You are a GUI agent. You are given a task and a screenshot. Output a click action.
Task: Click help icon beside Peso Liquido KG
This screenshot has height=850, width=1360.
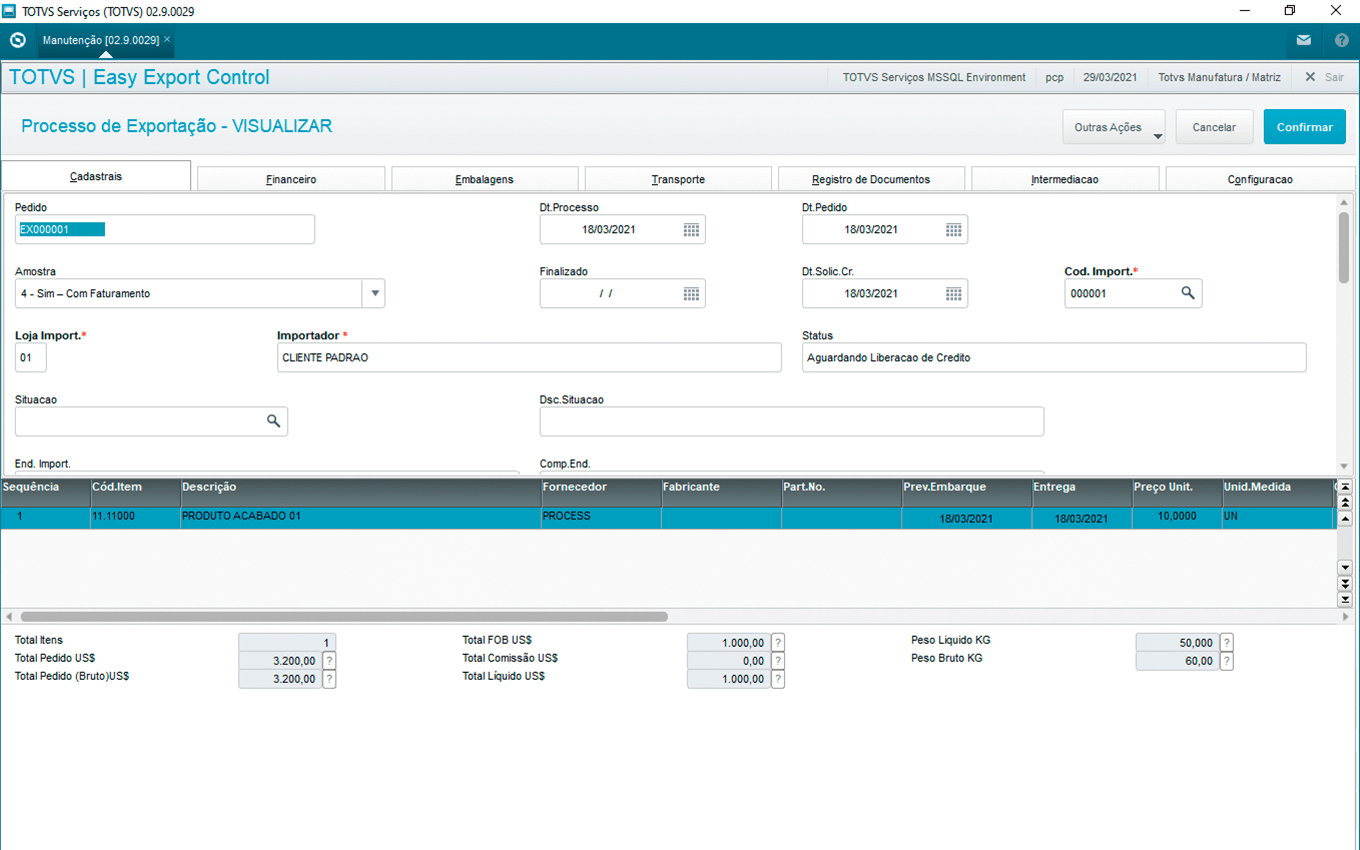tap(1226, 643)
